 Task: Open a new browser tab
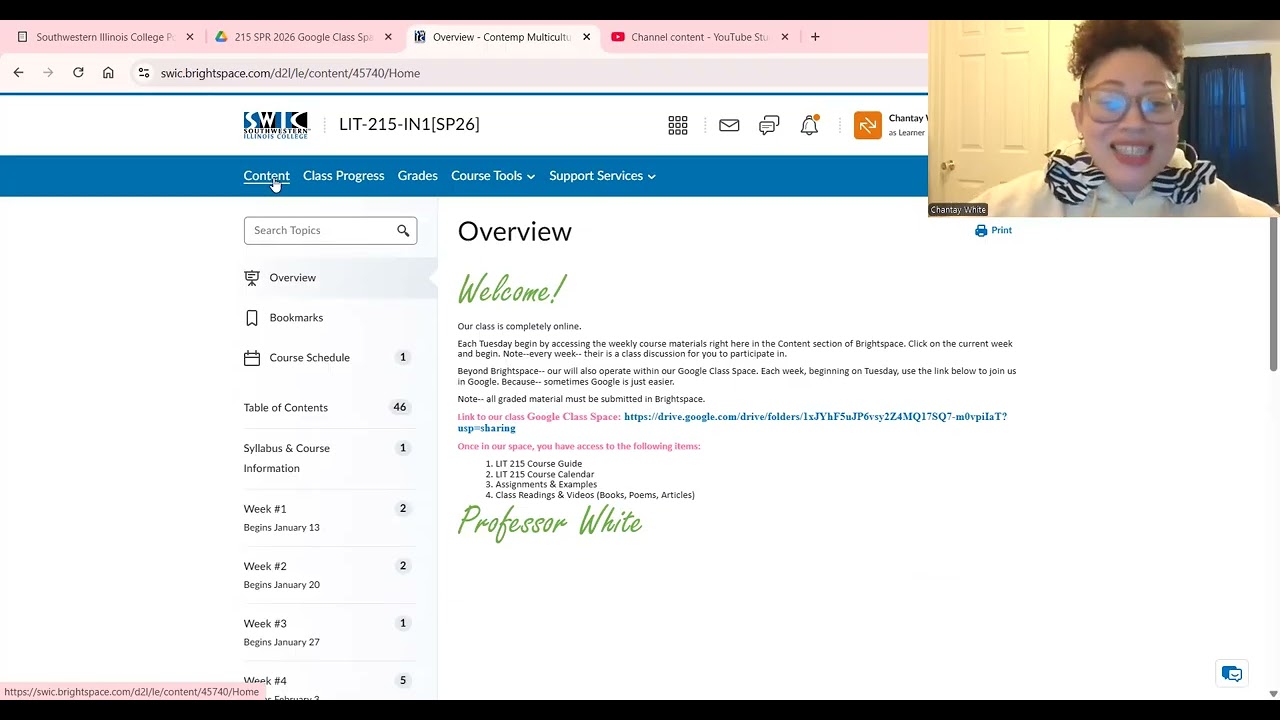tap(815, 37)
